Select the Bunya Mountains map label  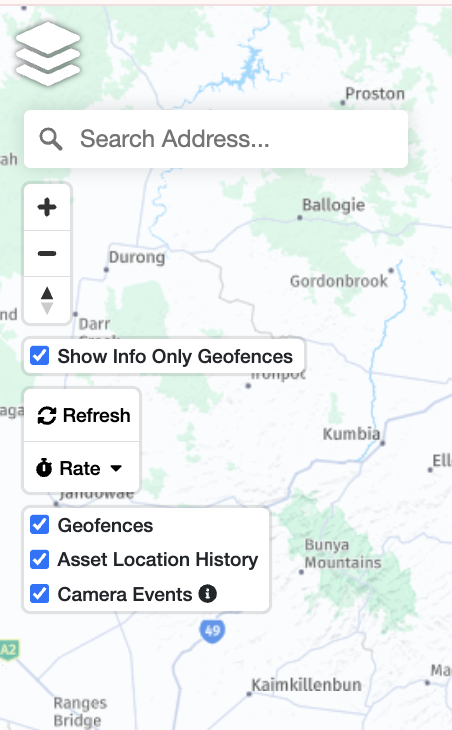pos(343,554)
